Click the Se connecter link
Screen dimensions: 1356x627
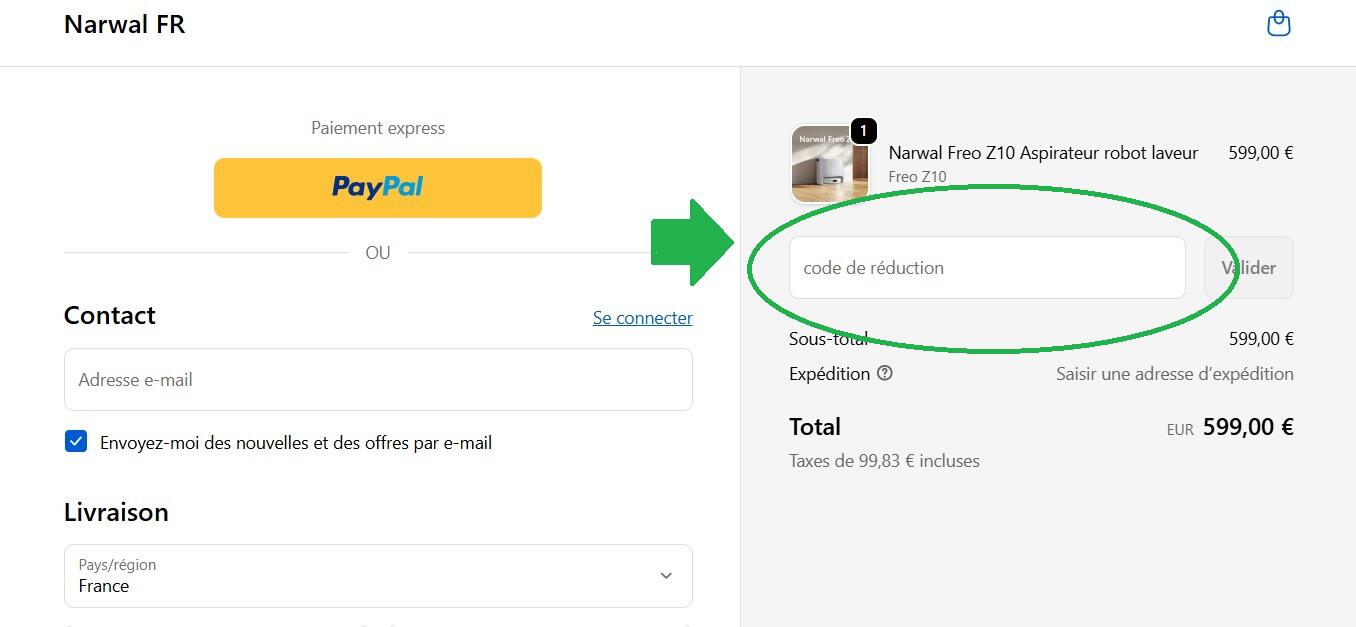pyautogui.click(x=642, y=318)
